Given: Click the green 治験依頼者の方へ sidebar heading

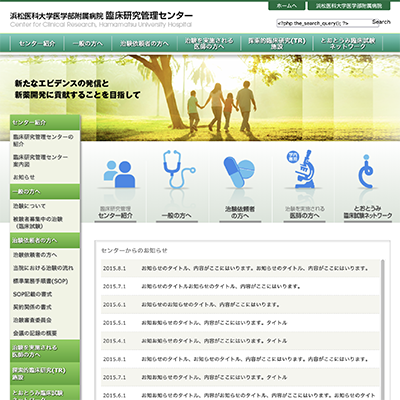Looking at the screenshot, I should point(45,240).
